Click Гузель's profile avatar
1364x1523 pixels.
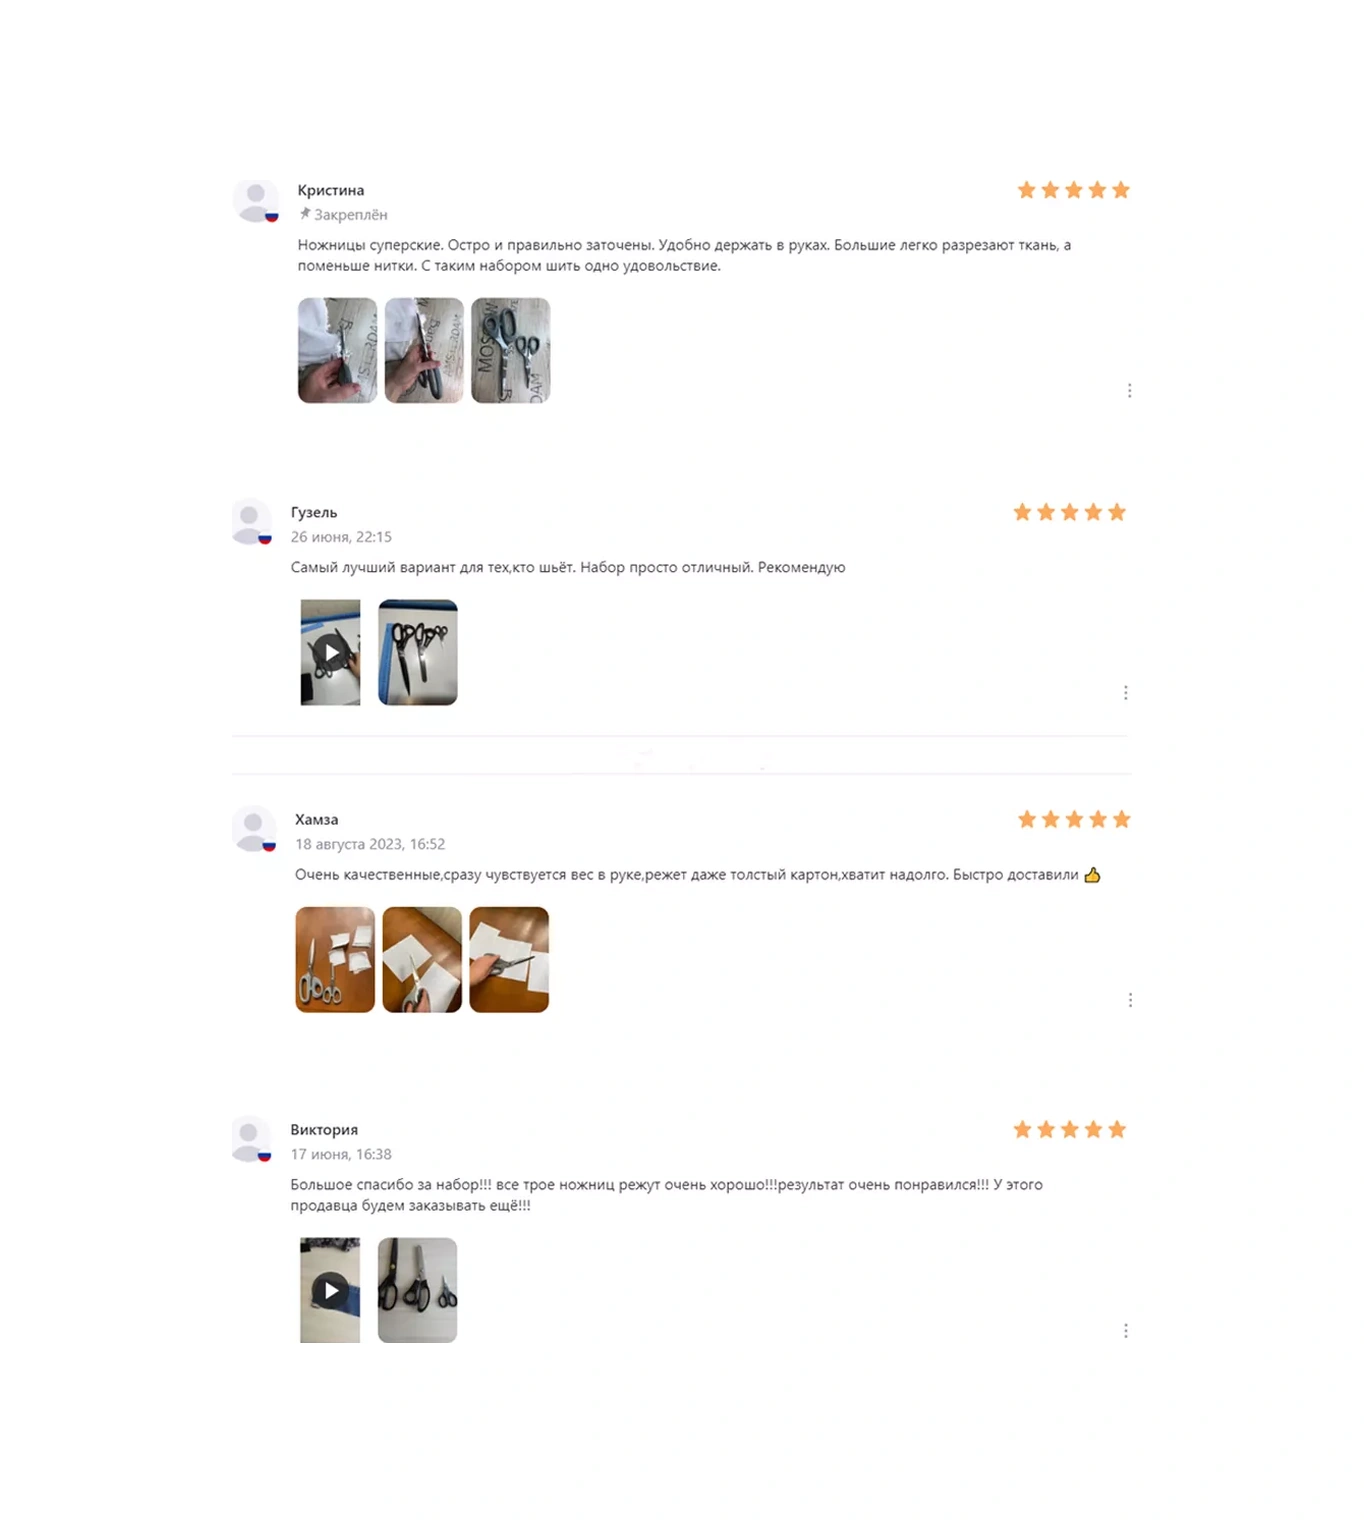tap(251, 522)
